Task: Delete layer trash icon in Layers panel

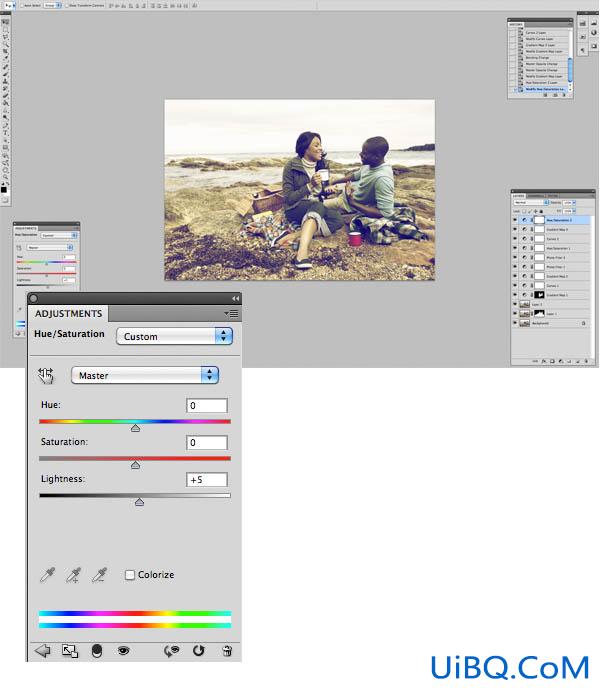Action: pos(586,361)
